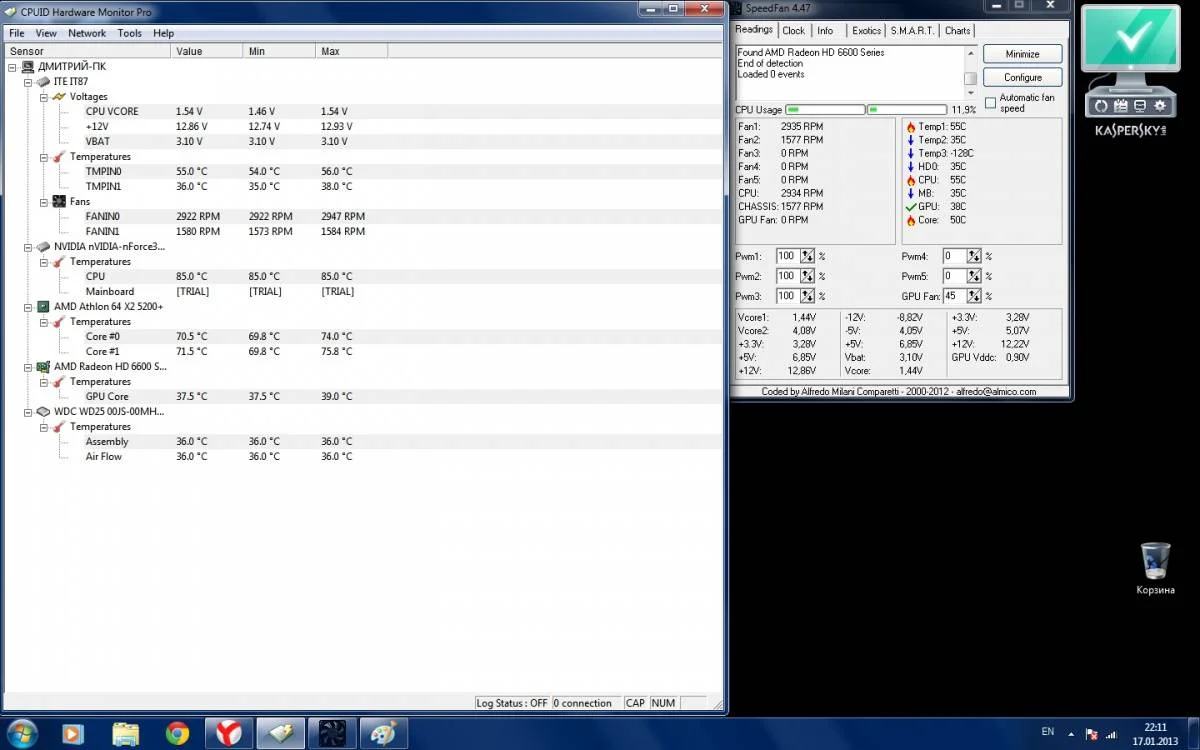Click the flame icon beside Core temperature
1200x750 pixels.
point(910,220)
